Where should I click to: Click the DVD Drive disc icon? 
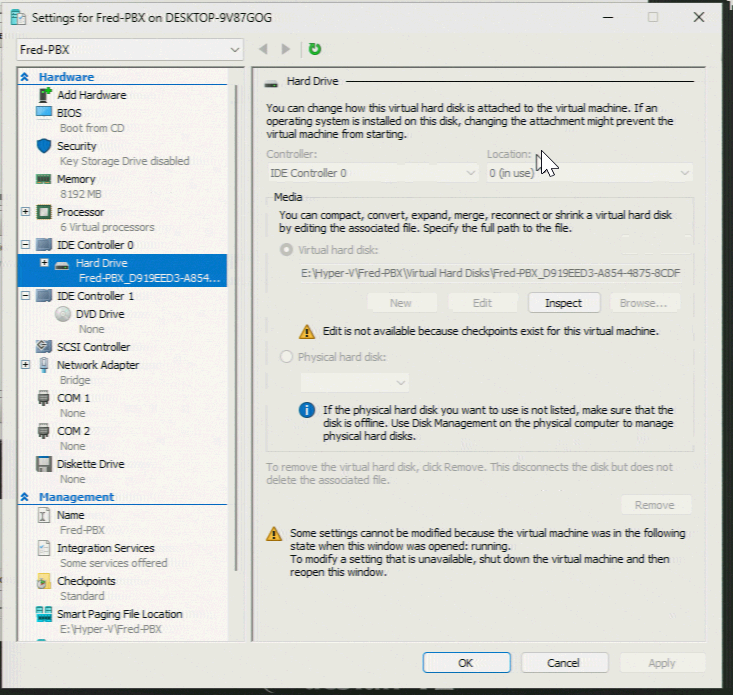[x=62, y=314]
